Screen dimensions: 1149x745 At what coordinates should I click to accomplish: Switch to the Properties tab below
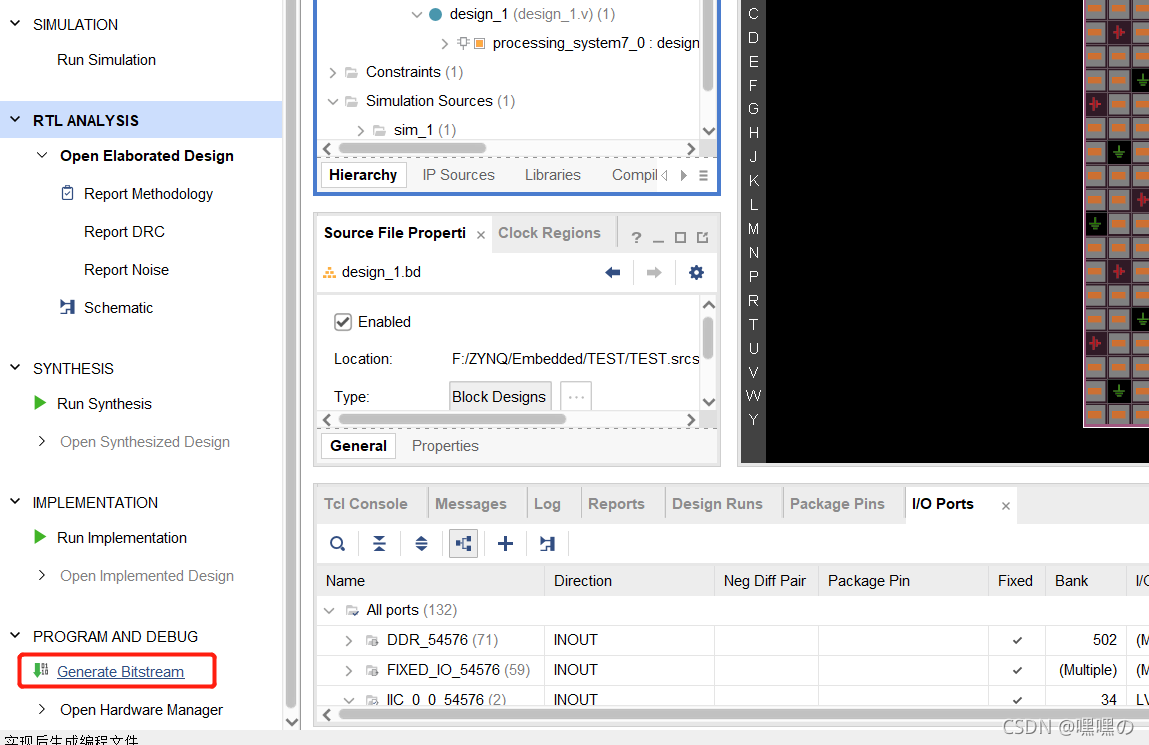pyautogui.click(x=445, y=446)
